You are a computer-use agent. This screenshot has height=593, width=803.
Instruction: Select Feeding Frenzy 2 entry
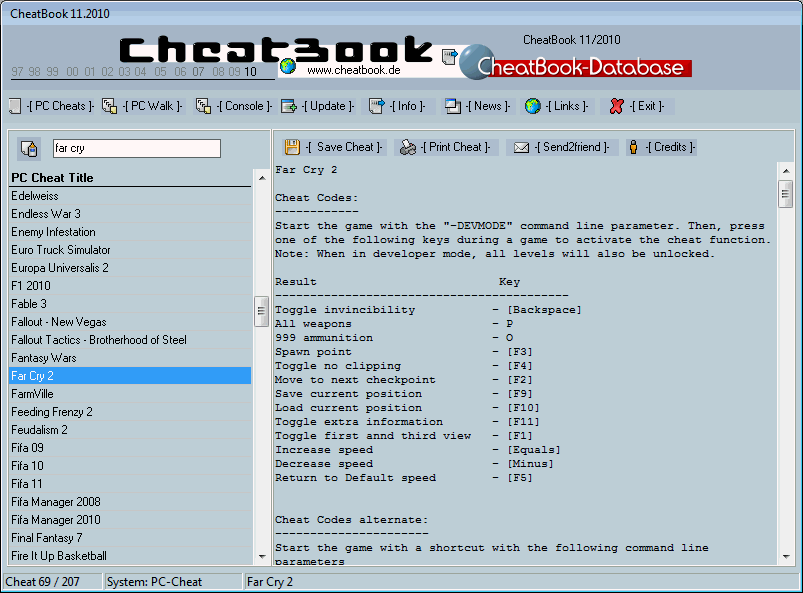(x=131, y=412)
